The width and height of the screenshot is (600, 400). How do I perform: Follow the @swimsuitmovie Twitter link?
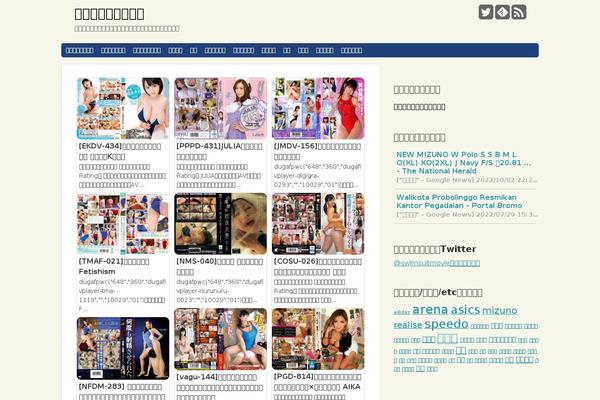pos(437,263)
